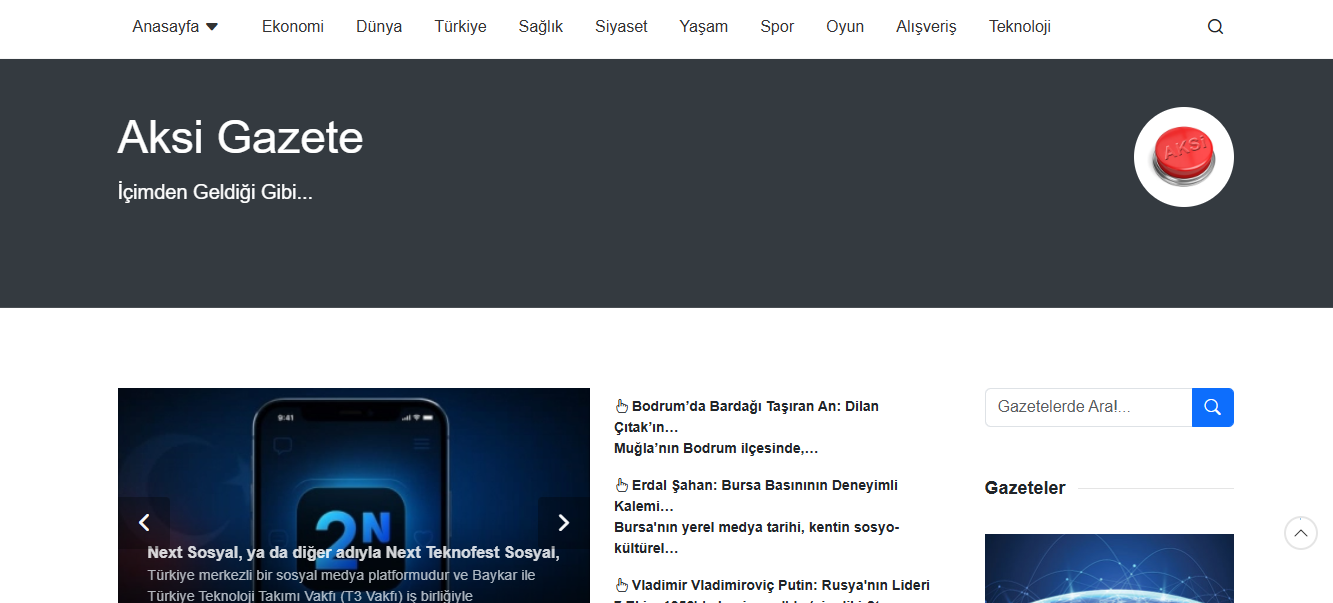The image size is (1333, 603).
Task: Click the scroll-to-top arrow button
Action: 1300,533
